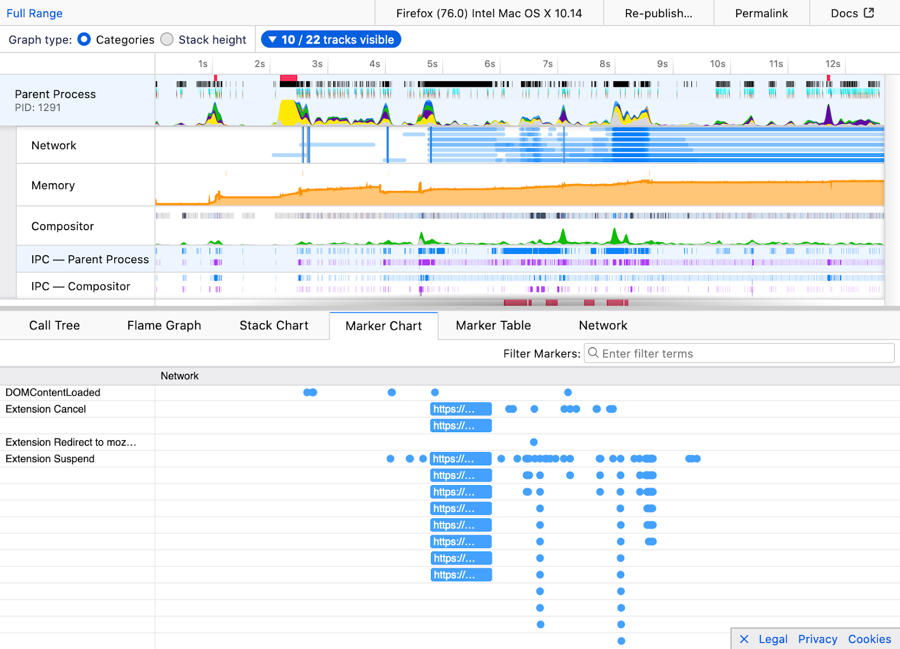
Task: Click the Full Range breadcrumb link
Action: [34, 13]
